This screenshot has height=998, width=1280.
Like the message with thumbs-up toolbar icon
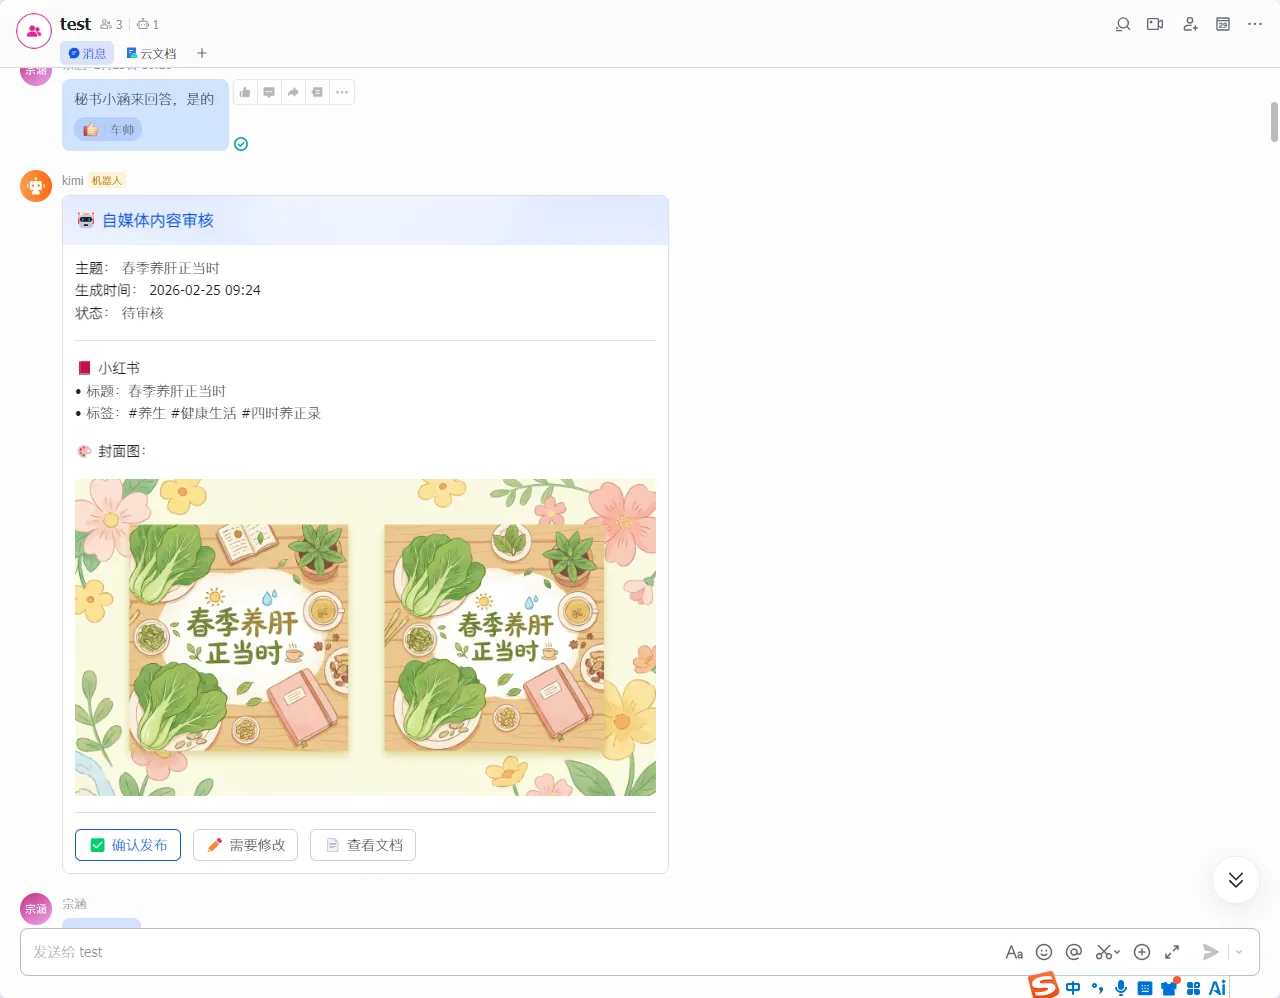pyautogui.click(x=245, y=92)
